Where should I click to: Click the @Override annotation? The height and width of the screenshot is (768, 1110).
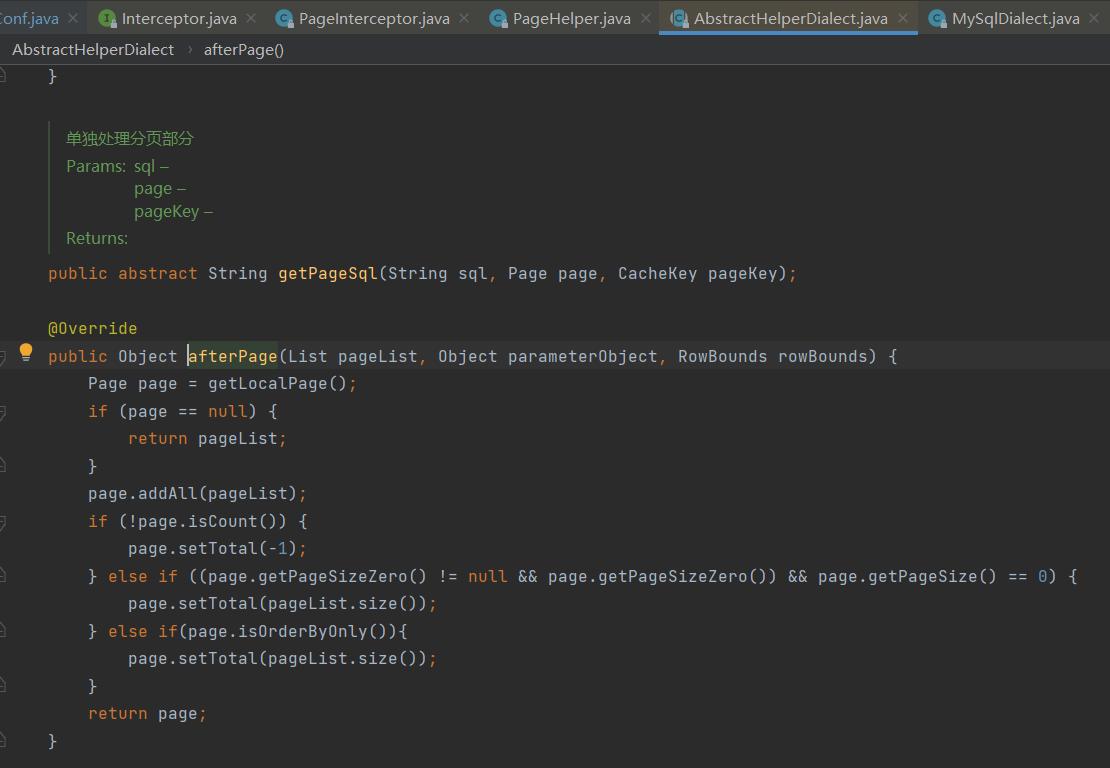click(x=92, y=328)
